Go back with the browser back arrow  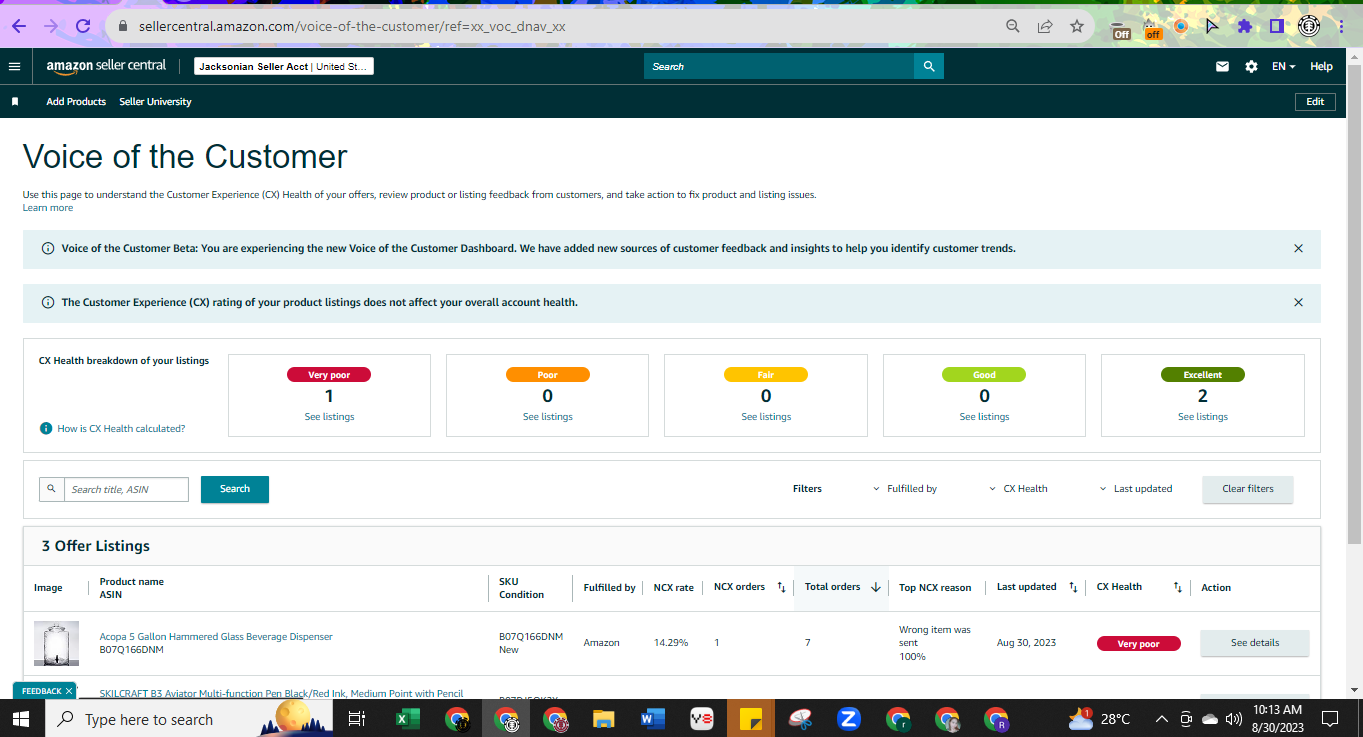pos(20,26)
